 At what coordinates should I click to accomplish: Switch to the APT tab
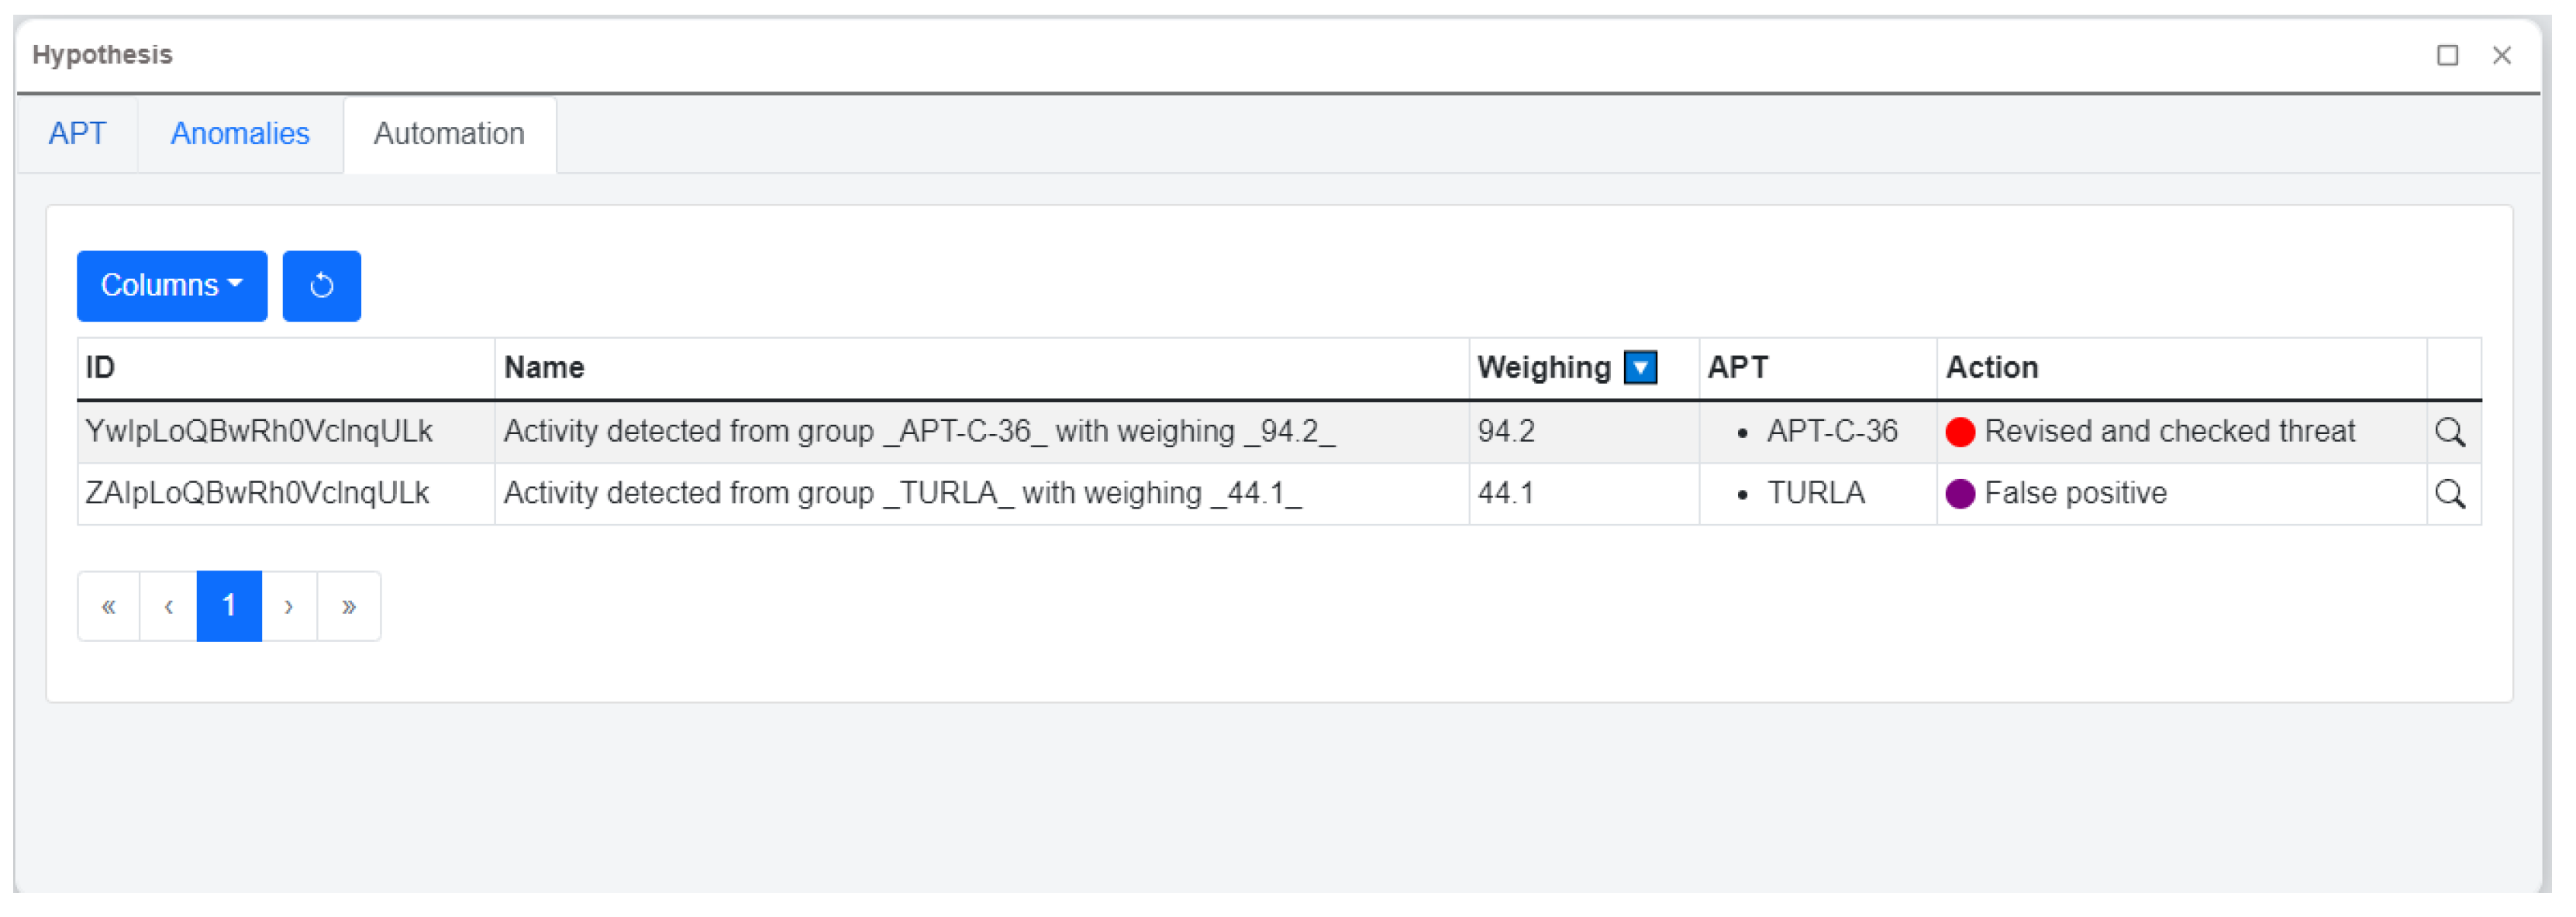(77, 134)
